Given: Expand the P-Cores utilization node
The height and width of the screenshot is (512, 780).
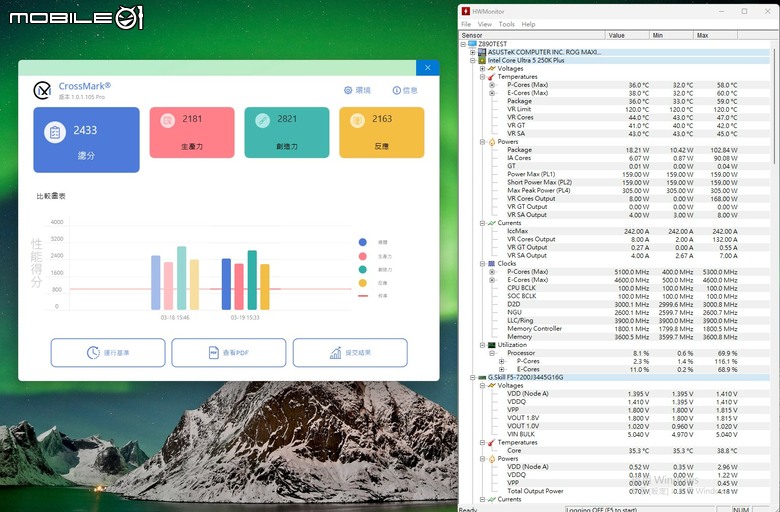Looking at the screenshot, I should coord(501,361).
